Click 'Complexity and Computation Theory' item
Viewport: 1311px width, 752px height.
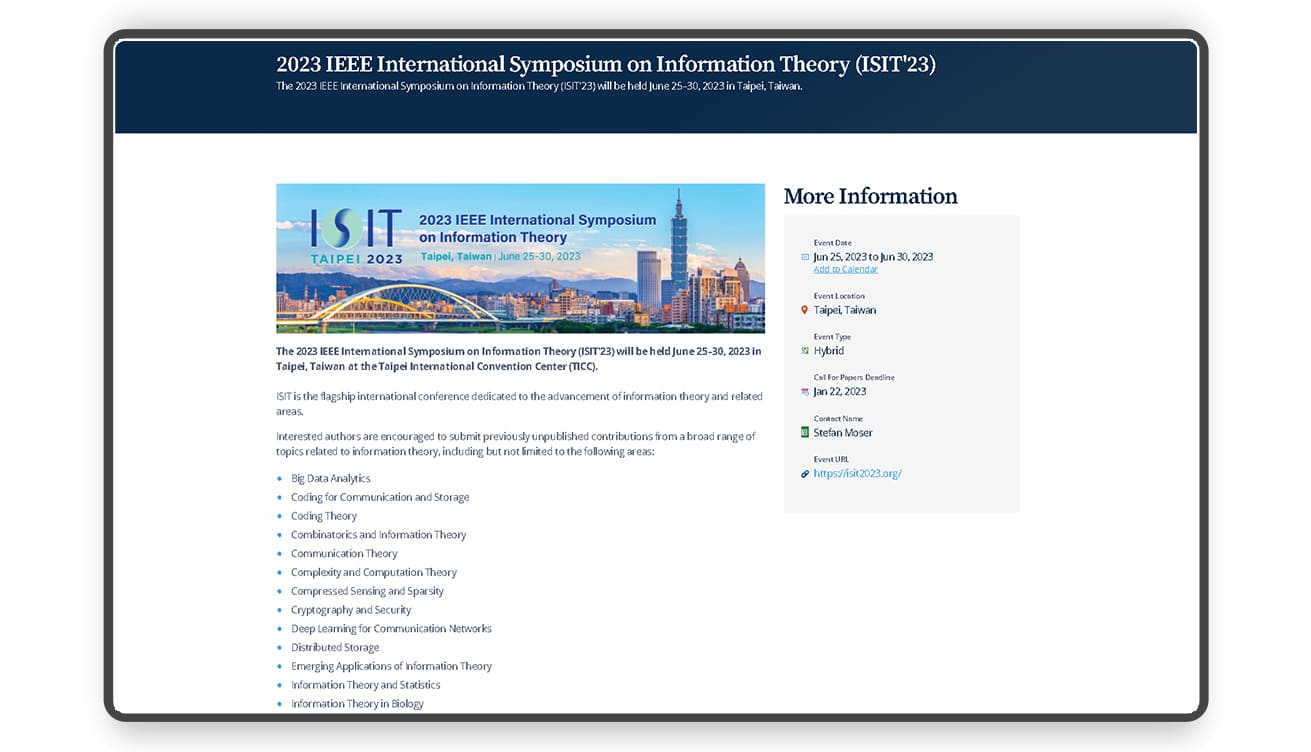pyautogui.click(x=374, y=573)
